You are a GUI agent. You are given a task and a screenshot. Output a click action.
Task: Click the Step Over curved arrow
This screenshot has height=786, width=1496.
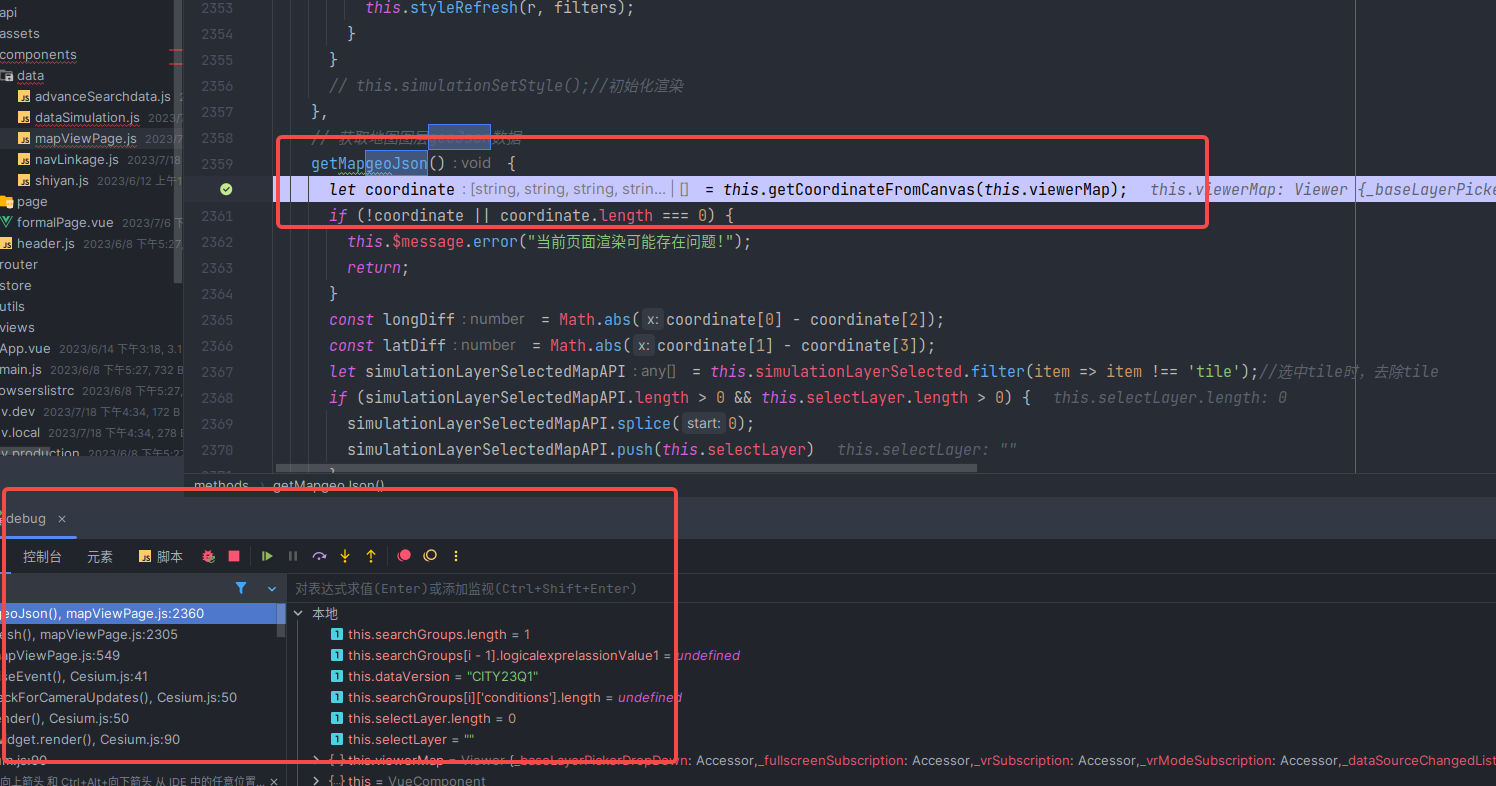(319, 556)
